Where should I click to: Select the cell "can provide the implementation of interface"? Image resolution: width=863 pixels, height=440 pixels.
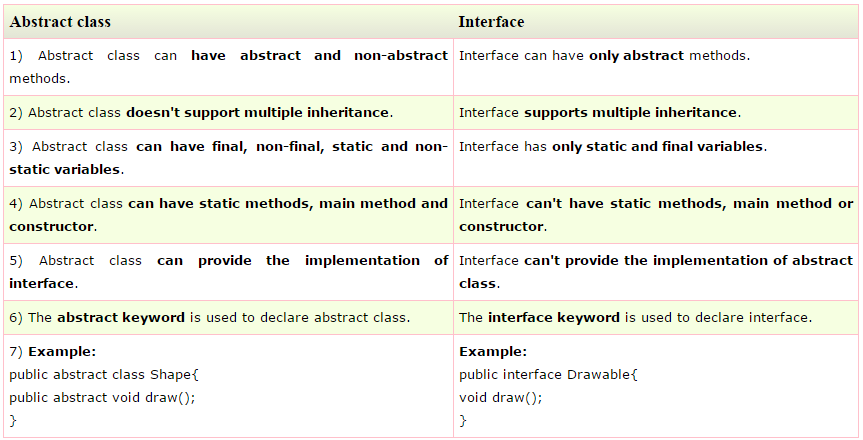228,271
